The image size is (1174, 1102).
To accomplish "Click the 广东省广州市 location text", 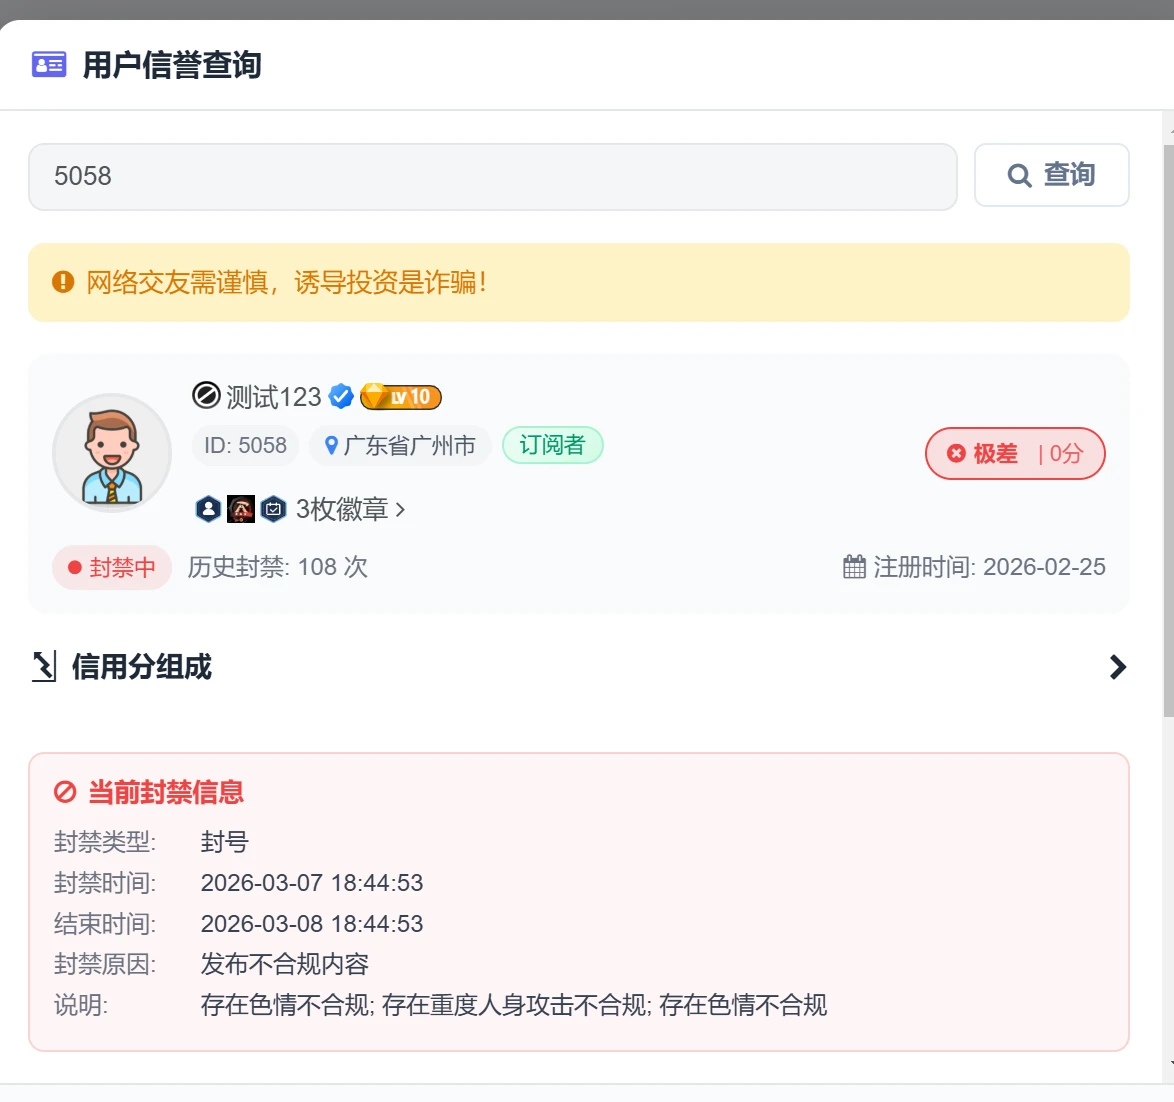I will [410, 445].
